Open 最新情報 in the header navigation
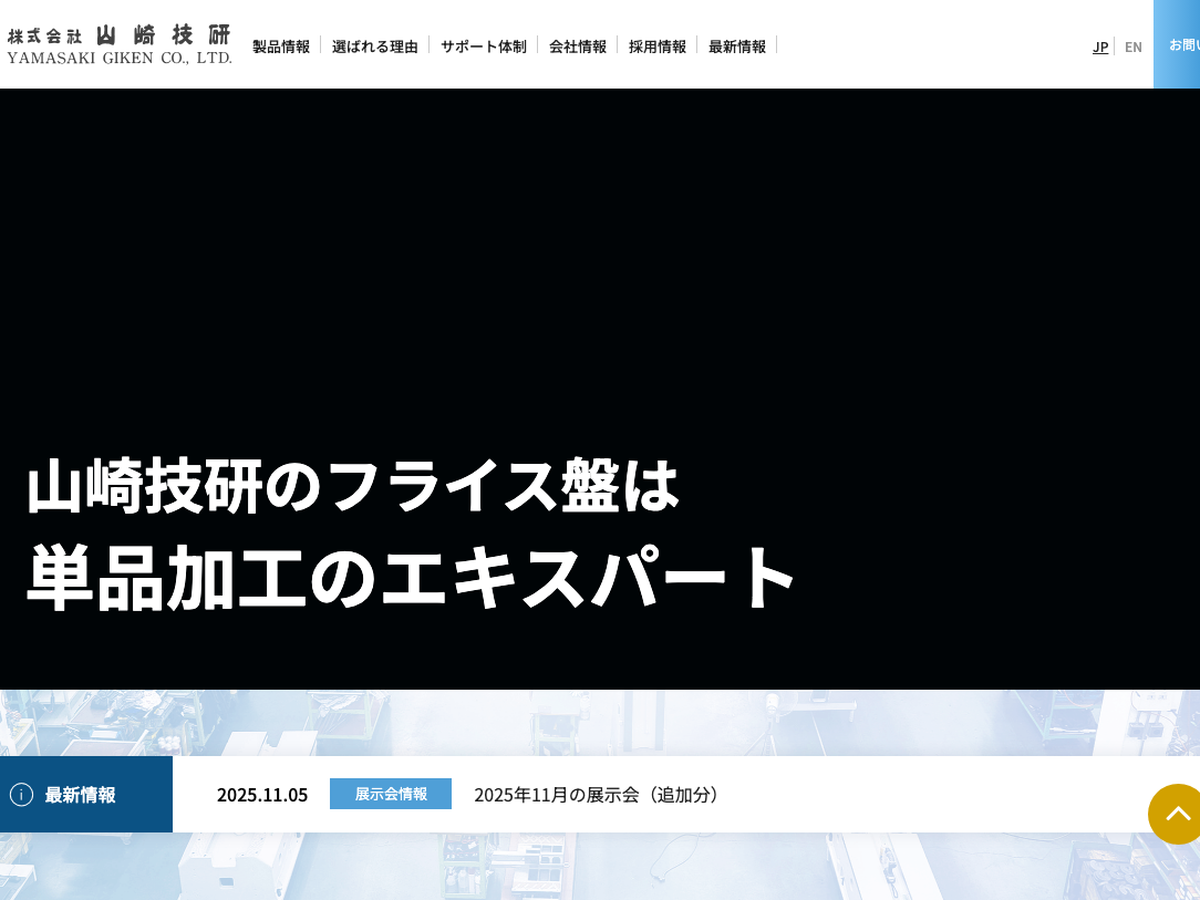Image resolution: width=1200 pixels, height=900 pixels. pos(737,46)
